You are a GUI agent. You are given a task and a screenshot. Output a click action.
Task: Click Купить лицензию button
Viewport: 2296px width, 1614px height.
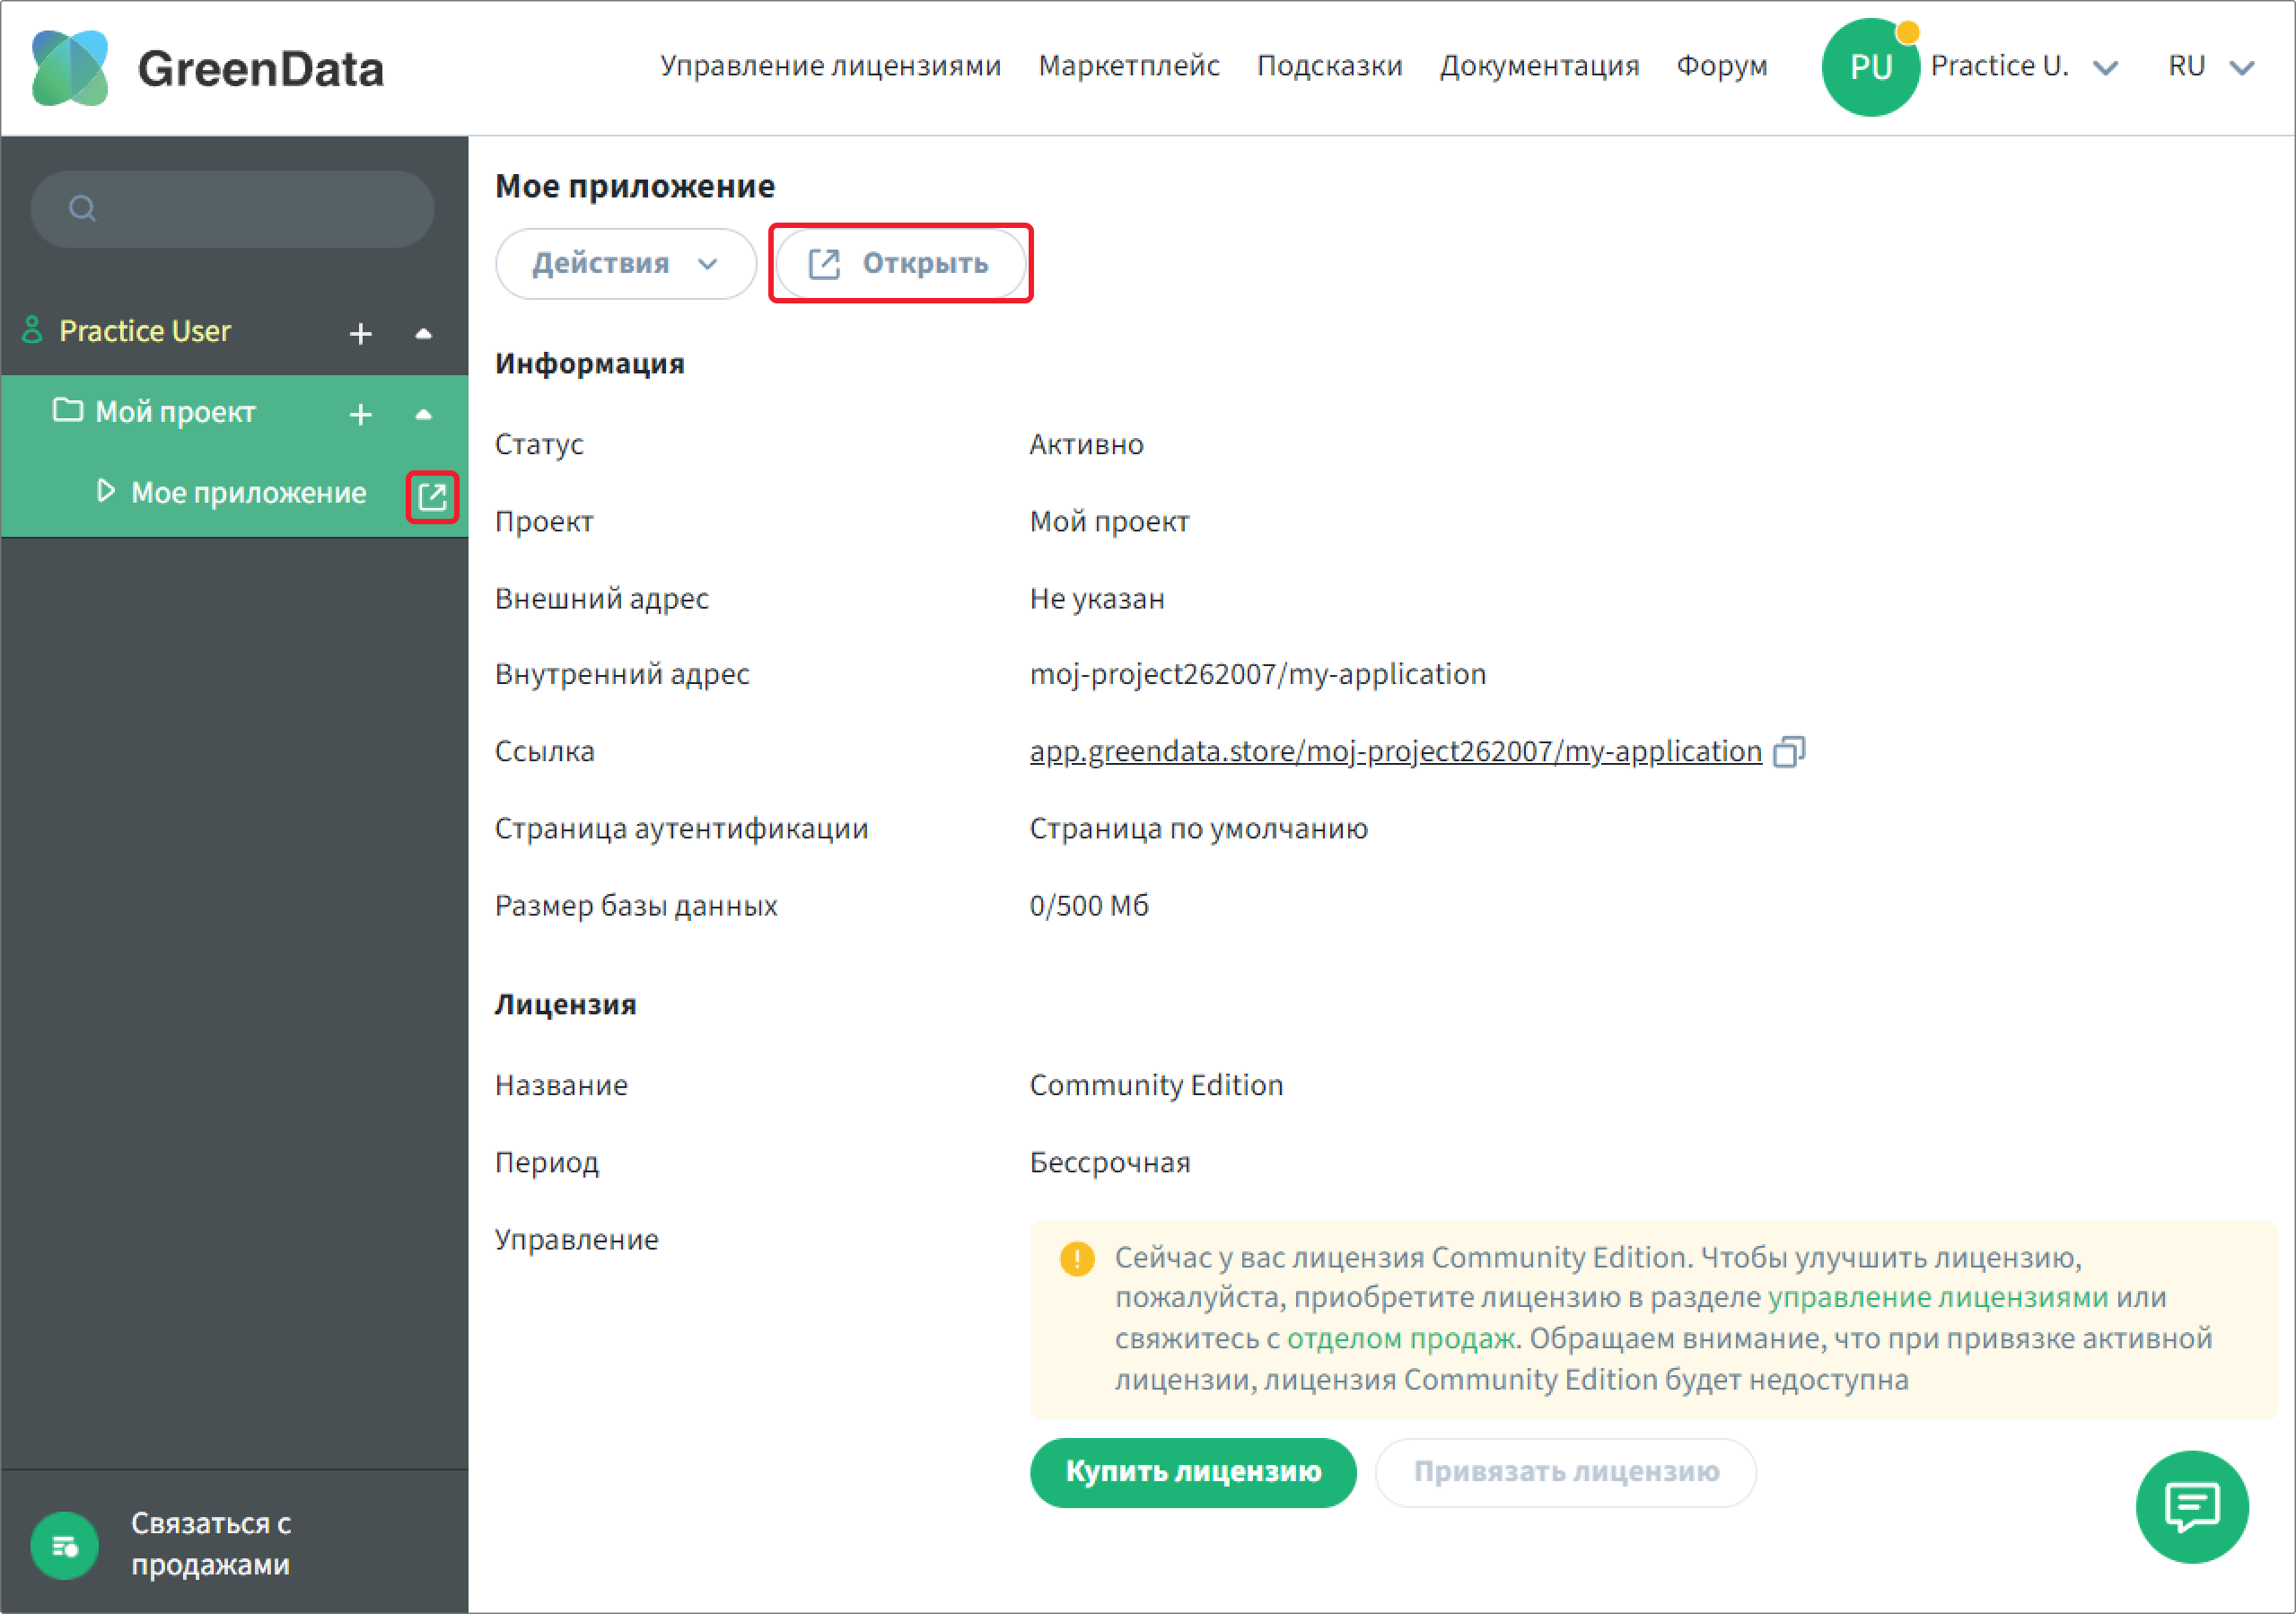[x=1193, y=1472]
